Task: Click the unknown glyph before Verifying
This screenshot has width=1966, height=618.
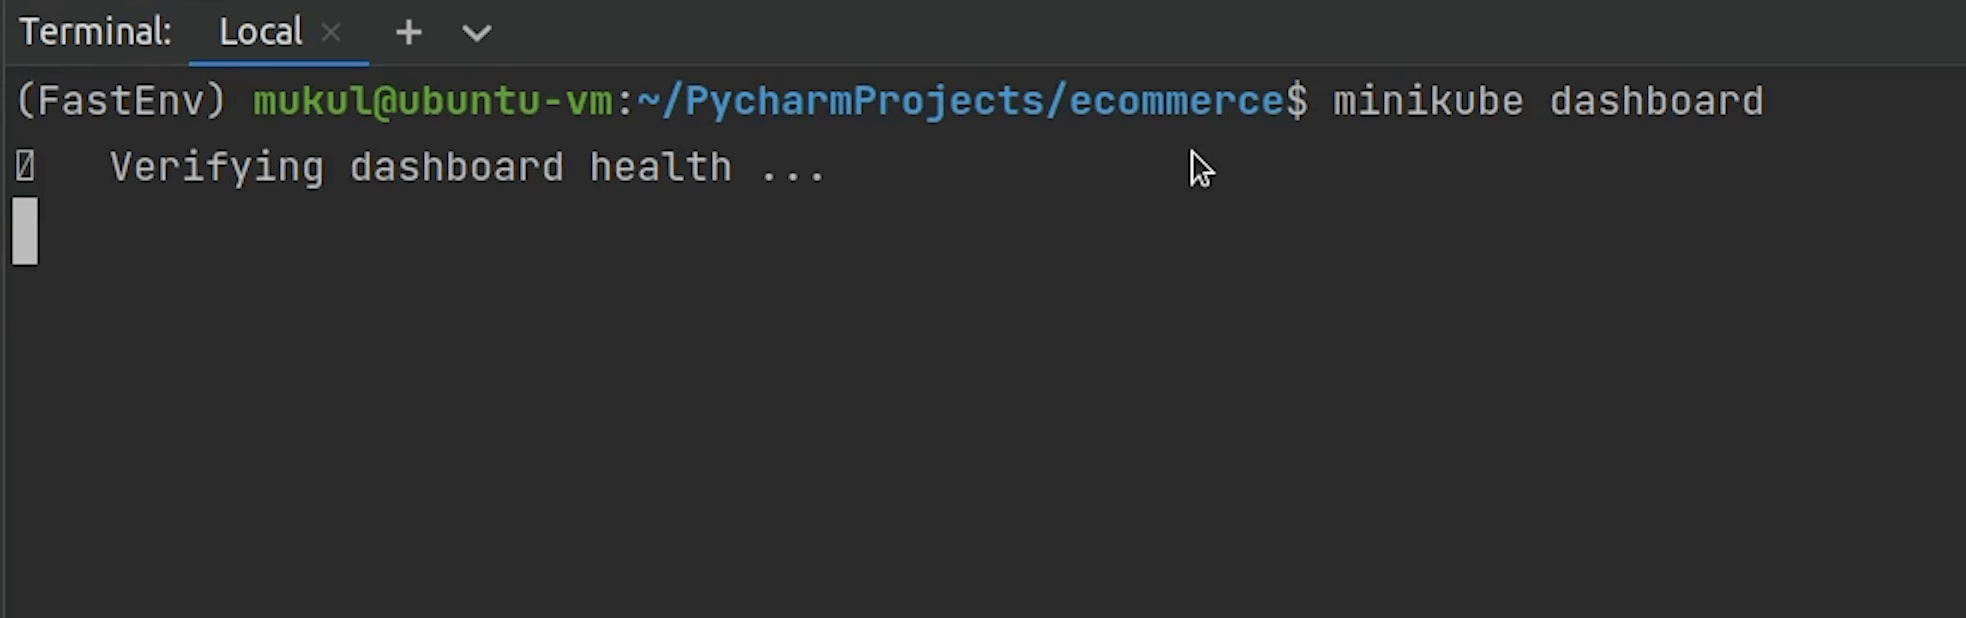Action: tap(25, 167)
